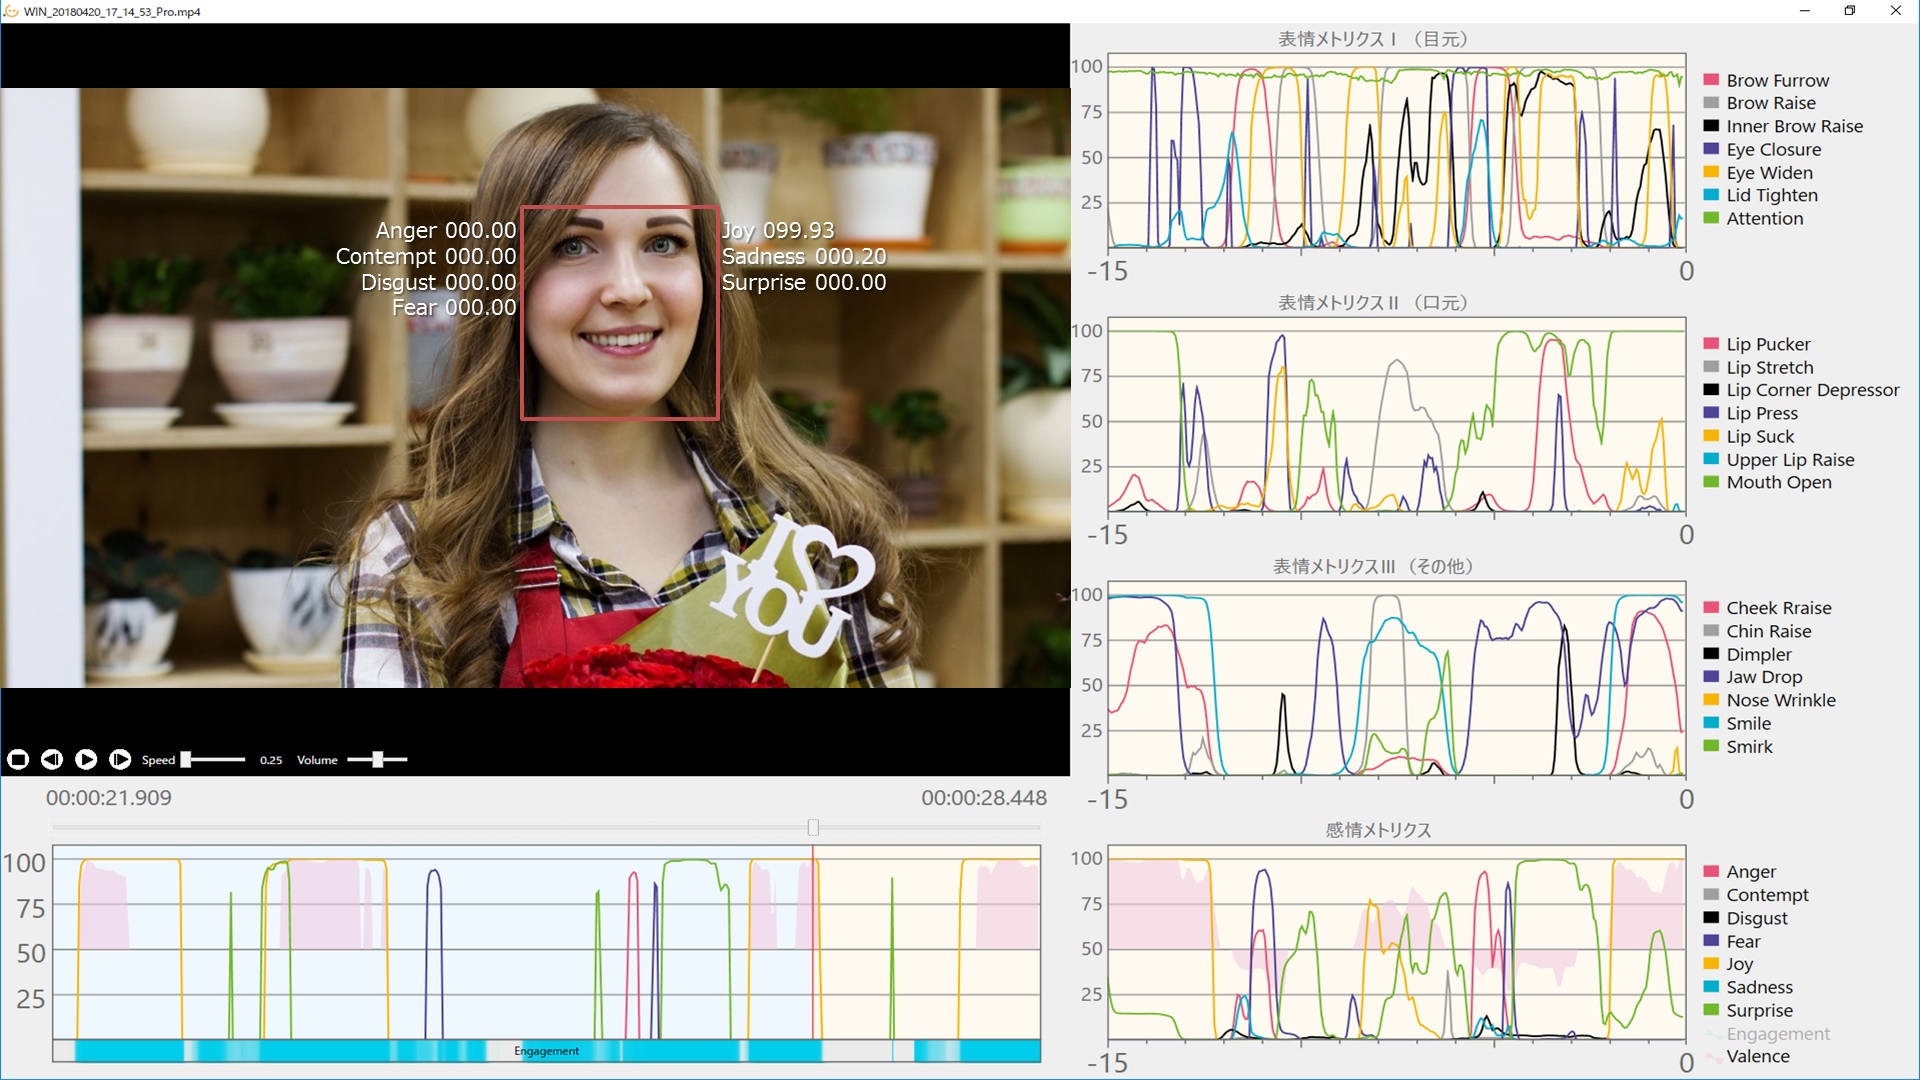Click the Smile legend marker
Image resolution: width=1920 pixels, height=1080 pixels.
(1712, 723)
